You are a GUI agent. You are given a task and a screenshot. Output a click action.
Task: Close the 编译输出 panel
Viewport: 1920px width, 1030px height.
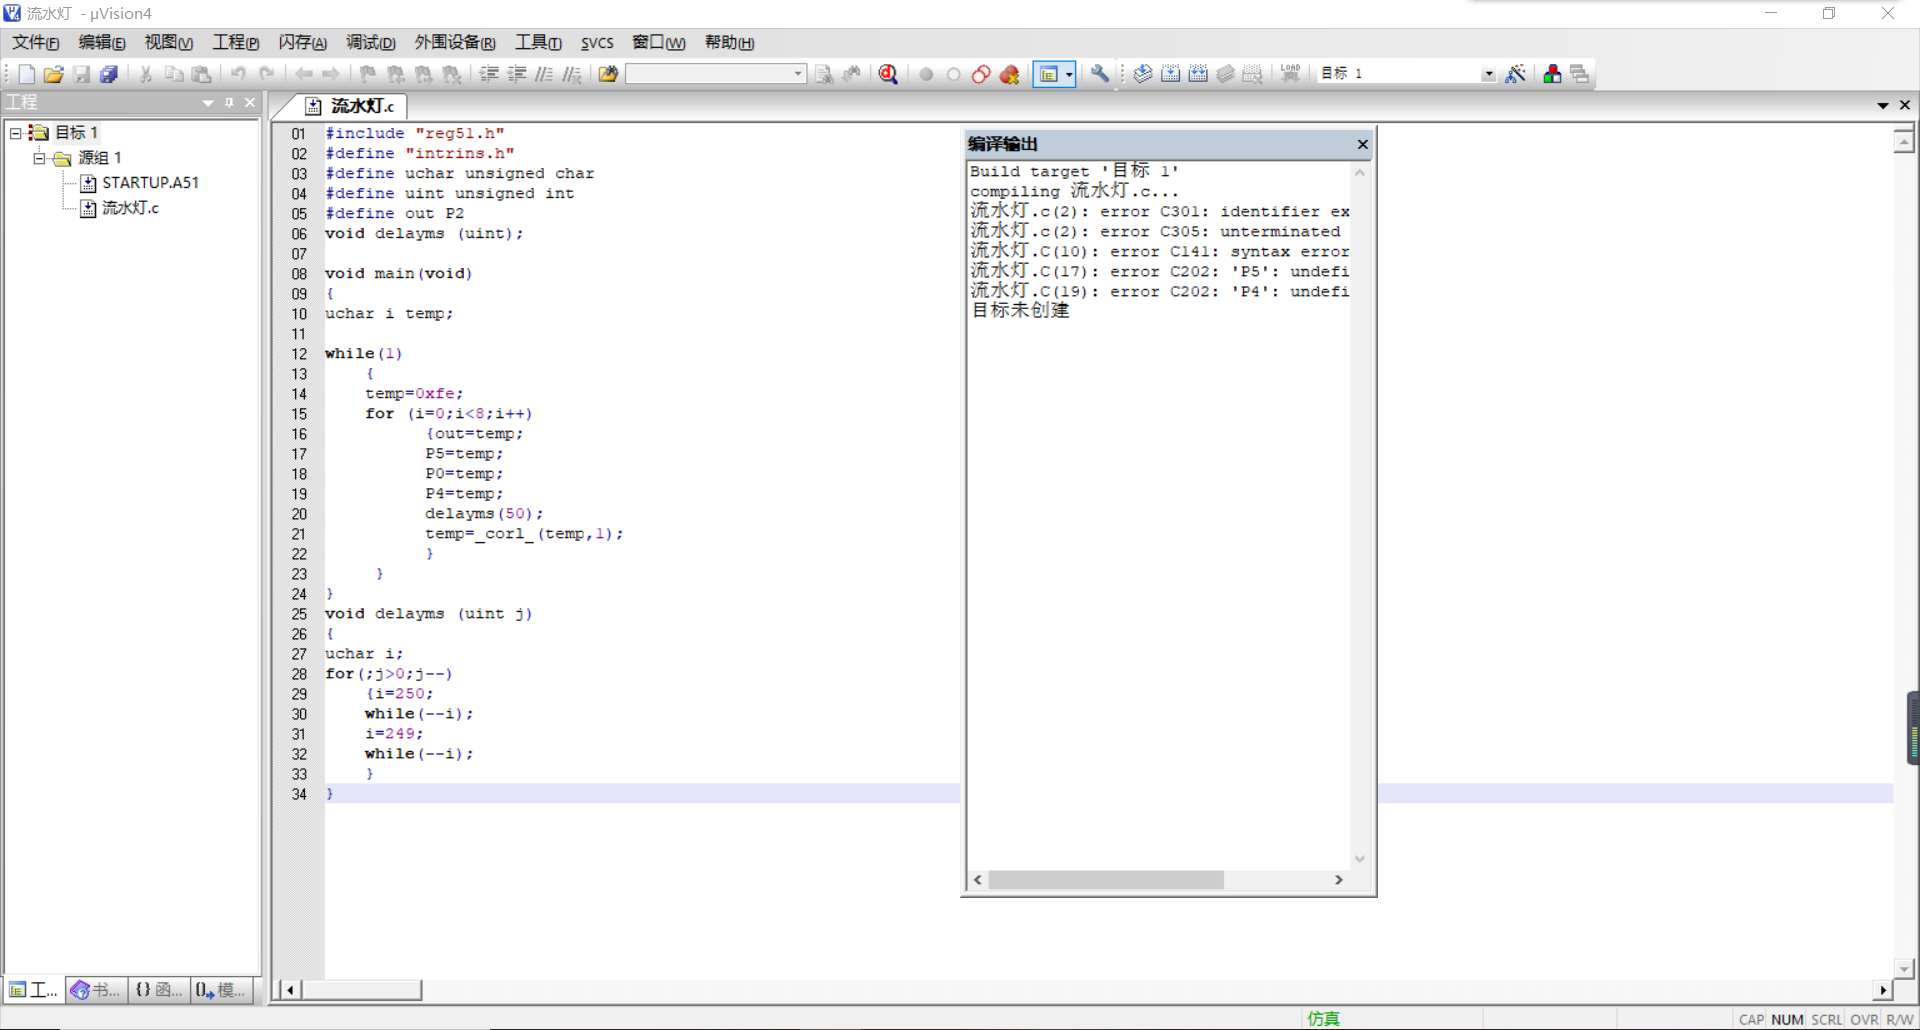tap(1362, 145)
